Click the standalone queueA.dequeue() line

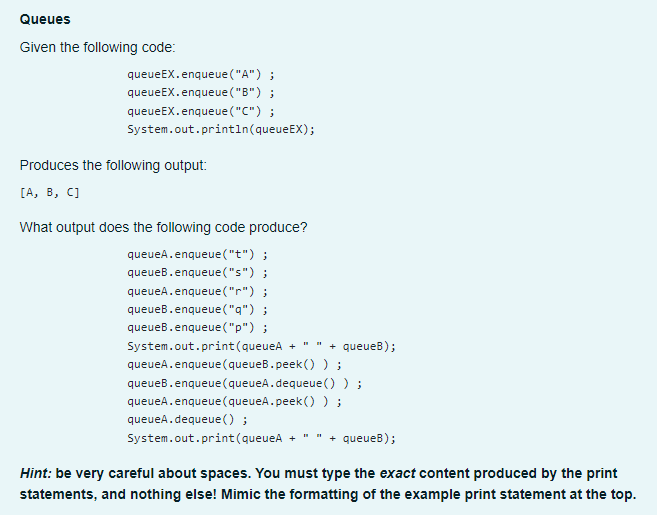(x=187, y=419)
